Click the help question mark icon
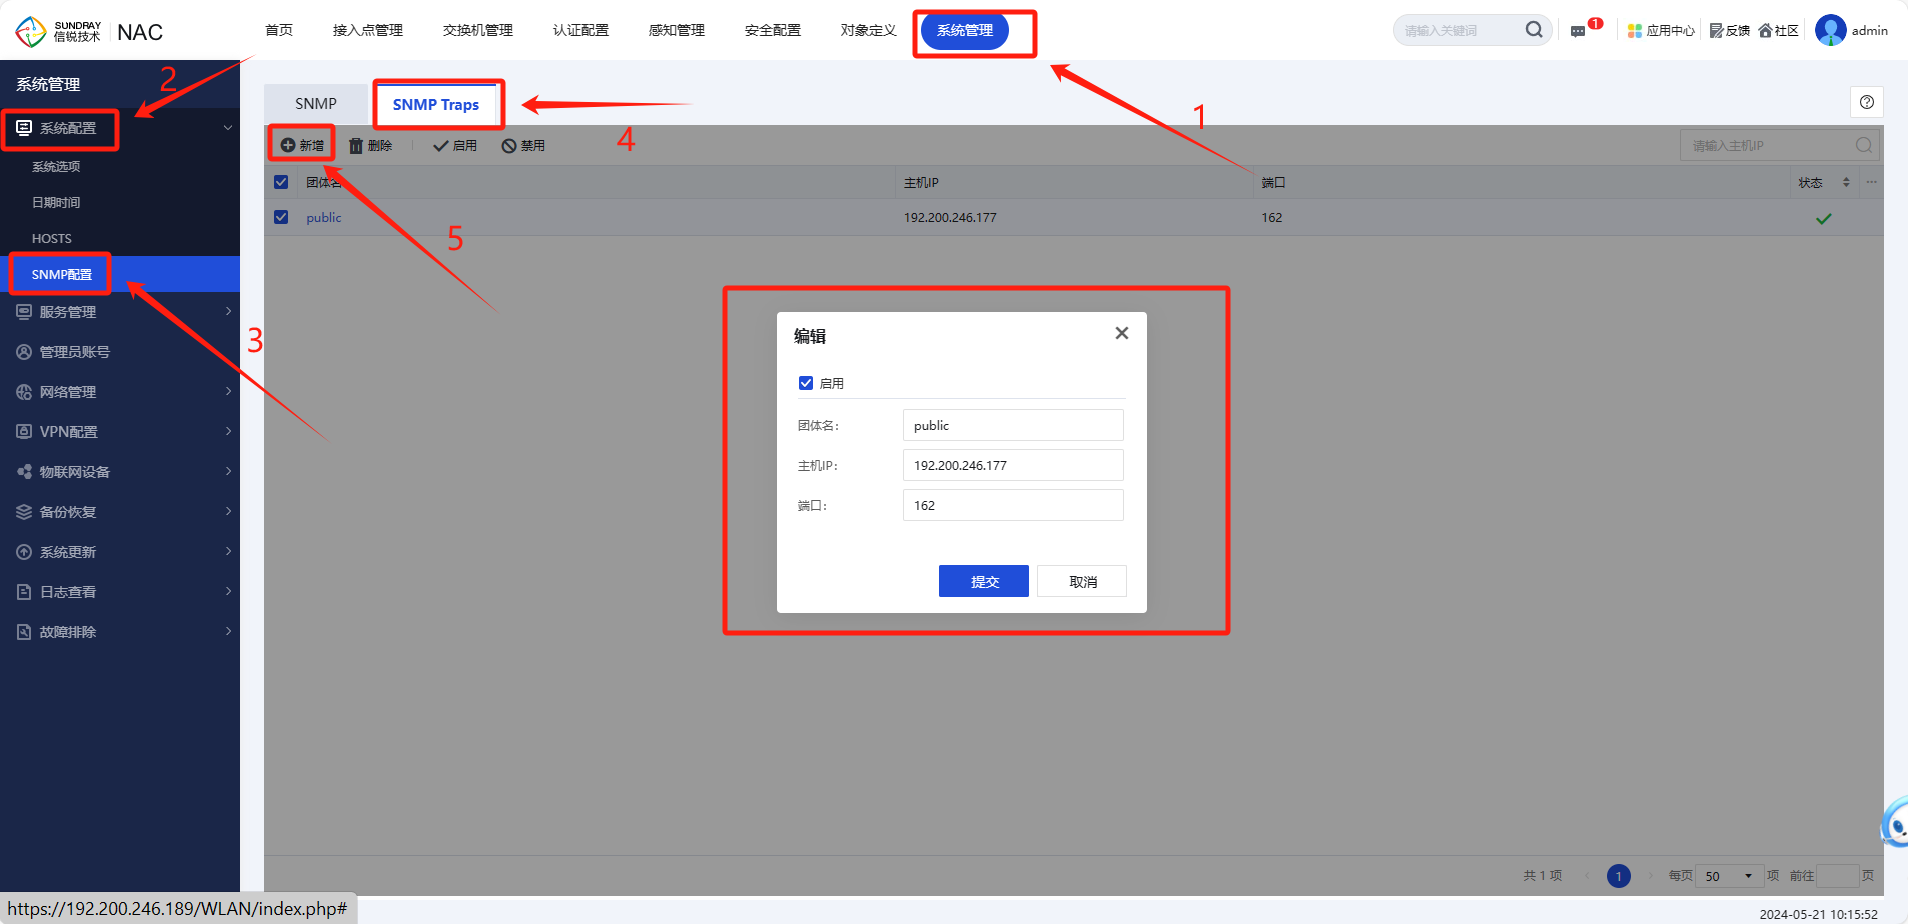 click(x=1867, y=102)
